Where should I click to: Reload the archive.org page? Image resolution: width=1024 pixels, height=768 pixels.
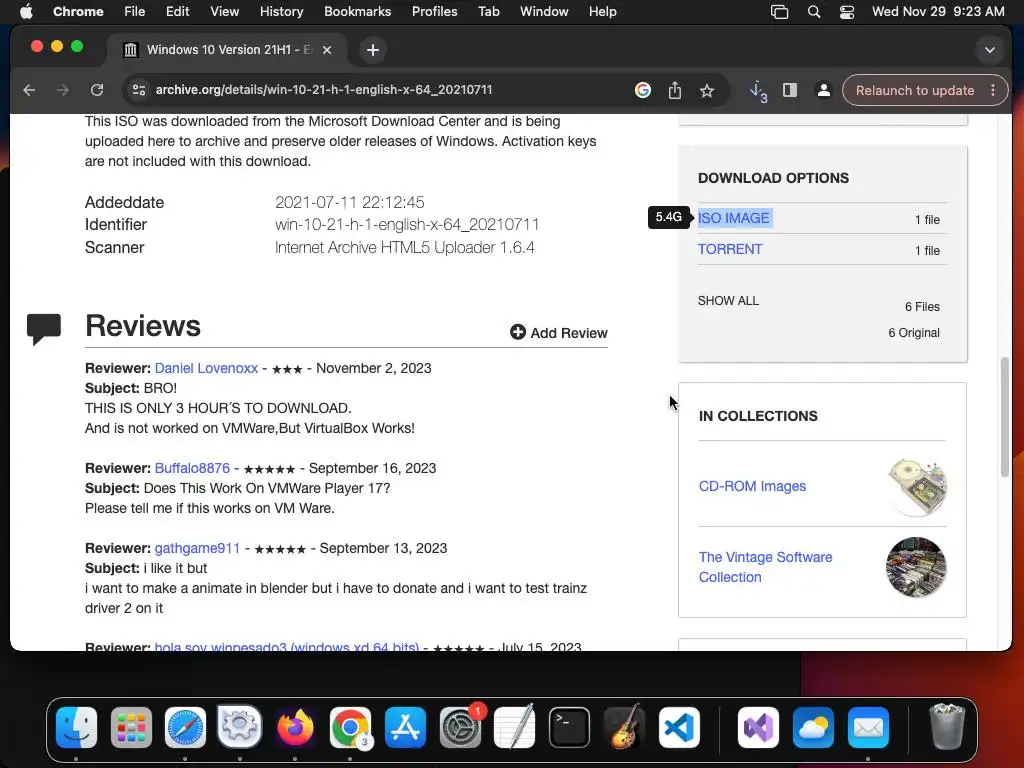tap(97, 90)
